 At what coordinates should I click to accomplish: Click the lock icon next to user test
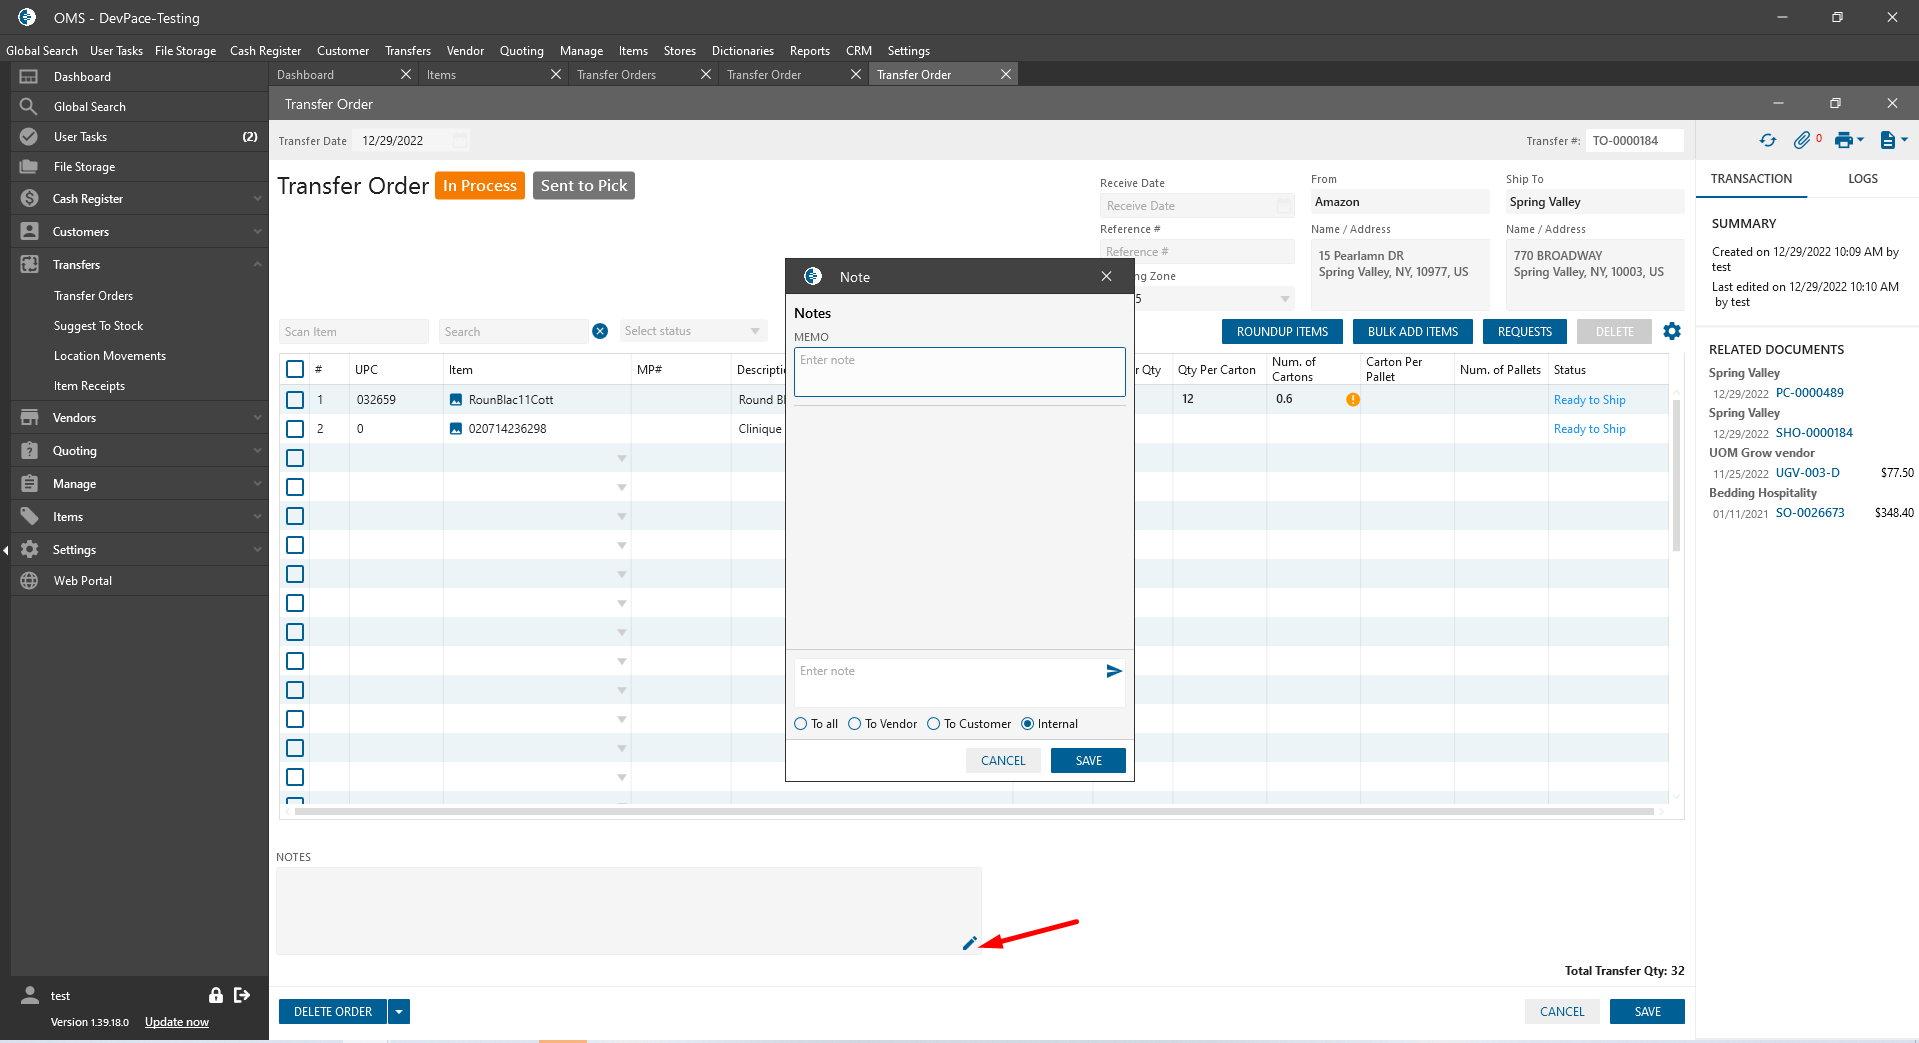pos(215,995)
